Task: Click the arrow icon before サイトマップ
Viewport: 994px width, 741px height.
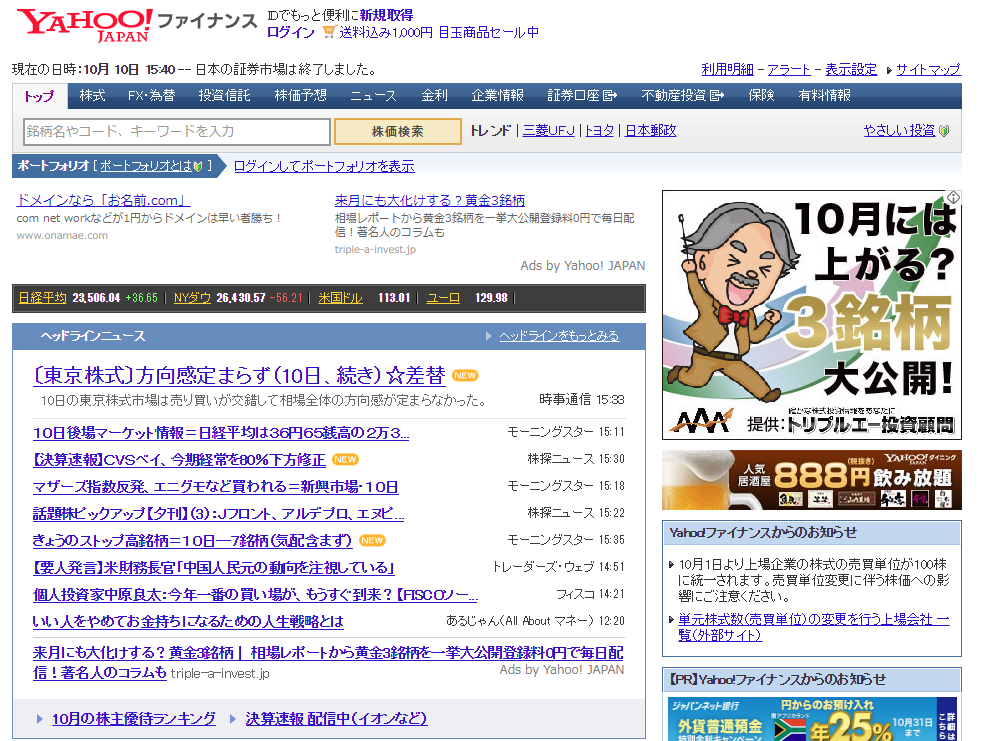Action: click(888, 70)
